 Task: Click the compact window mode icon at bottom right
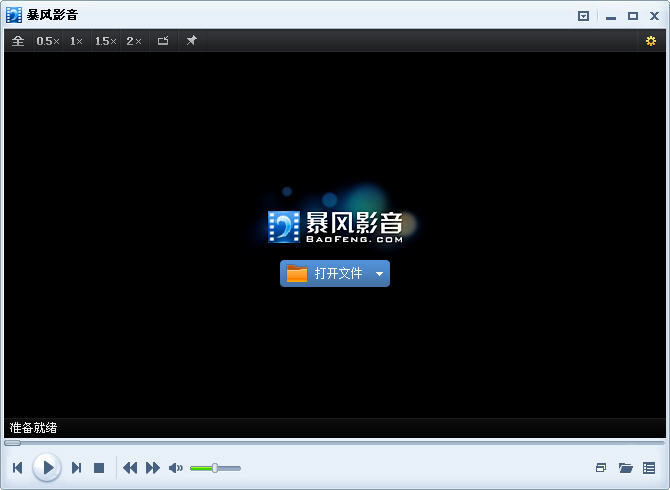pos(601,468)
